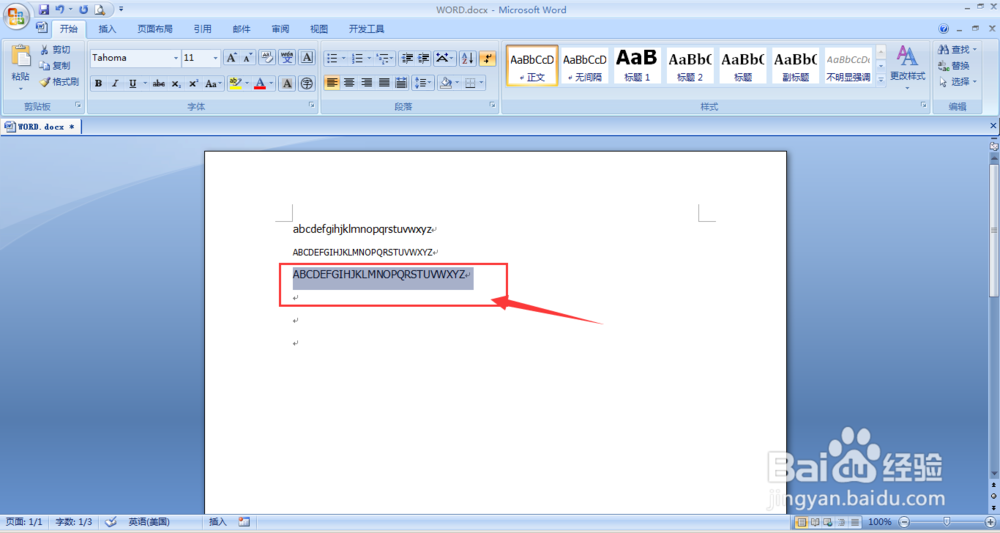Apply character border to the text
The width and height of the screenshot is (1000, 533).
[307, 58]
